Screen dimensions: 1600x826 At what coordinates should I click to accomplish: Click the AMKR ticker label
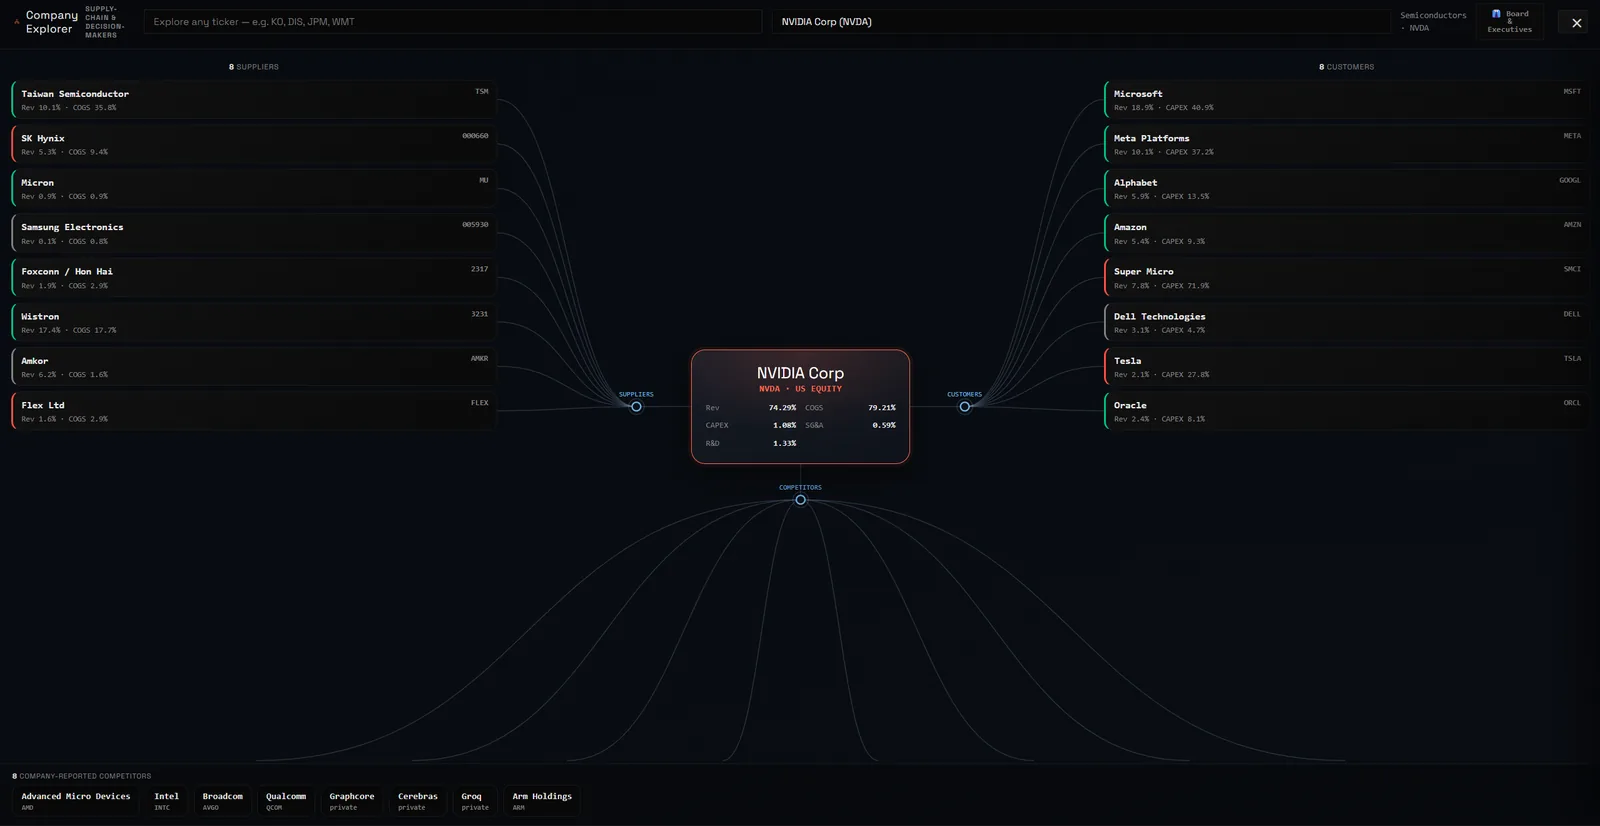(480, 358)
